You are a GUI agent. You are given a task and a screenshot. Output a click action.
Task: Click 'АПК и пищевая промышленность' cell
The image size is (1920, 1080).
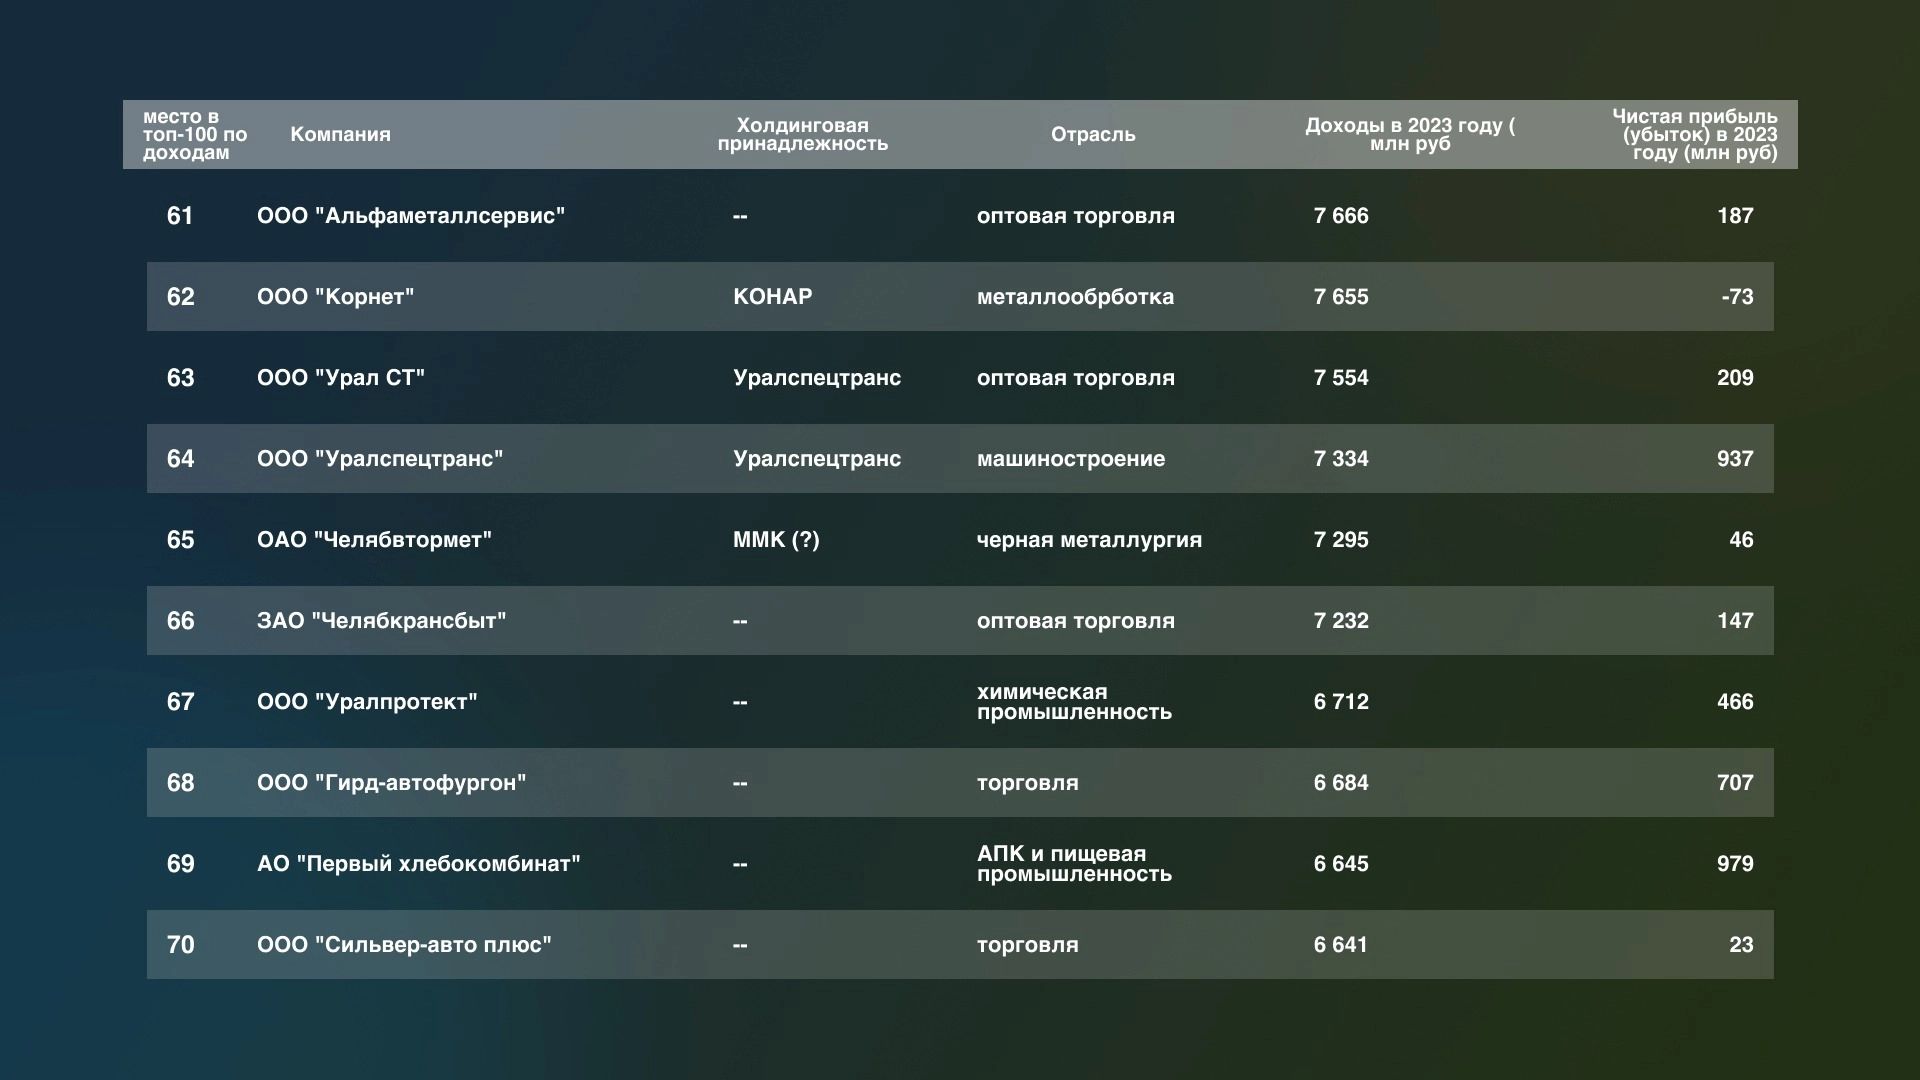tap(1073, 864)
